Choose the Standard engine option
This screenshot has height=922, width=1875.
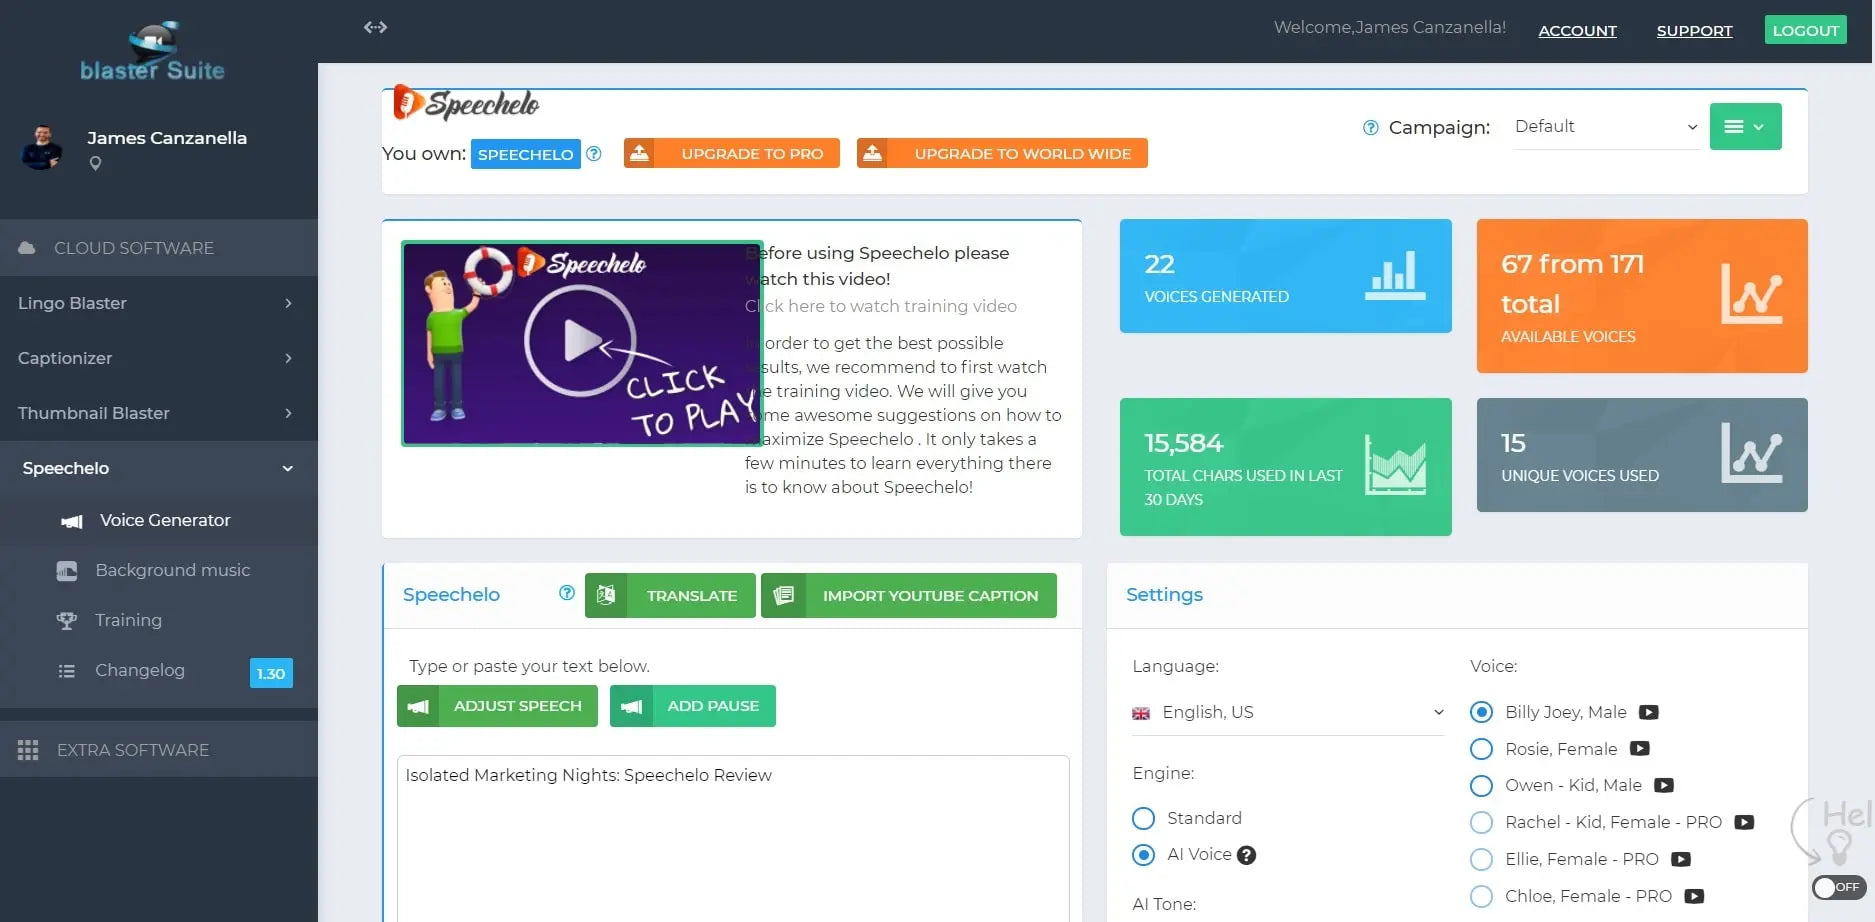(1143, 818)
